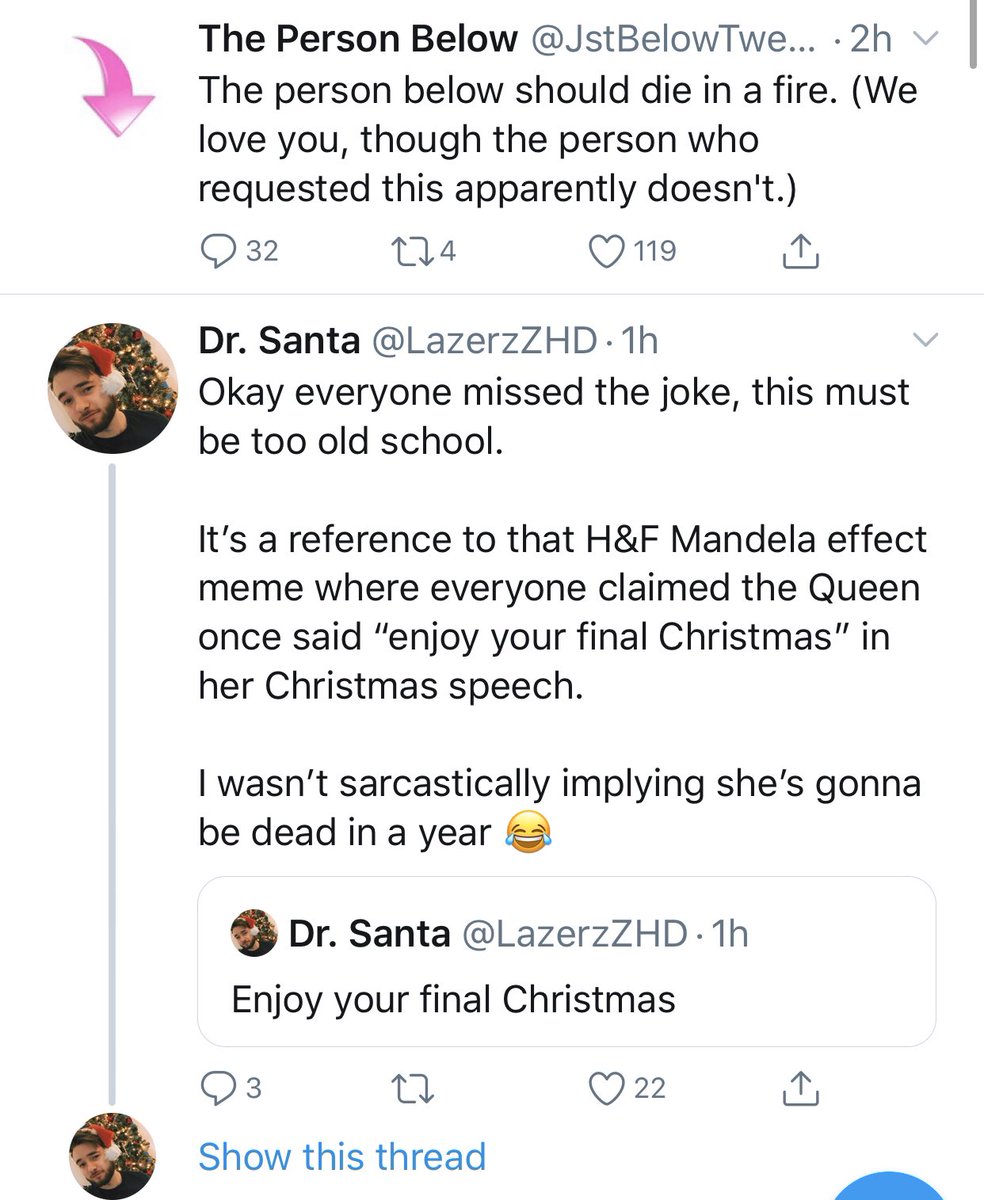Click the Show this thread link
This screenshot has width=984, height=1200.
coord(342,1156)
